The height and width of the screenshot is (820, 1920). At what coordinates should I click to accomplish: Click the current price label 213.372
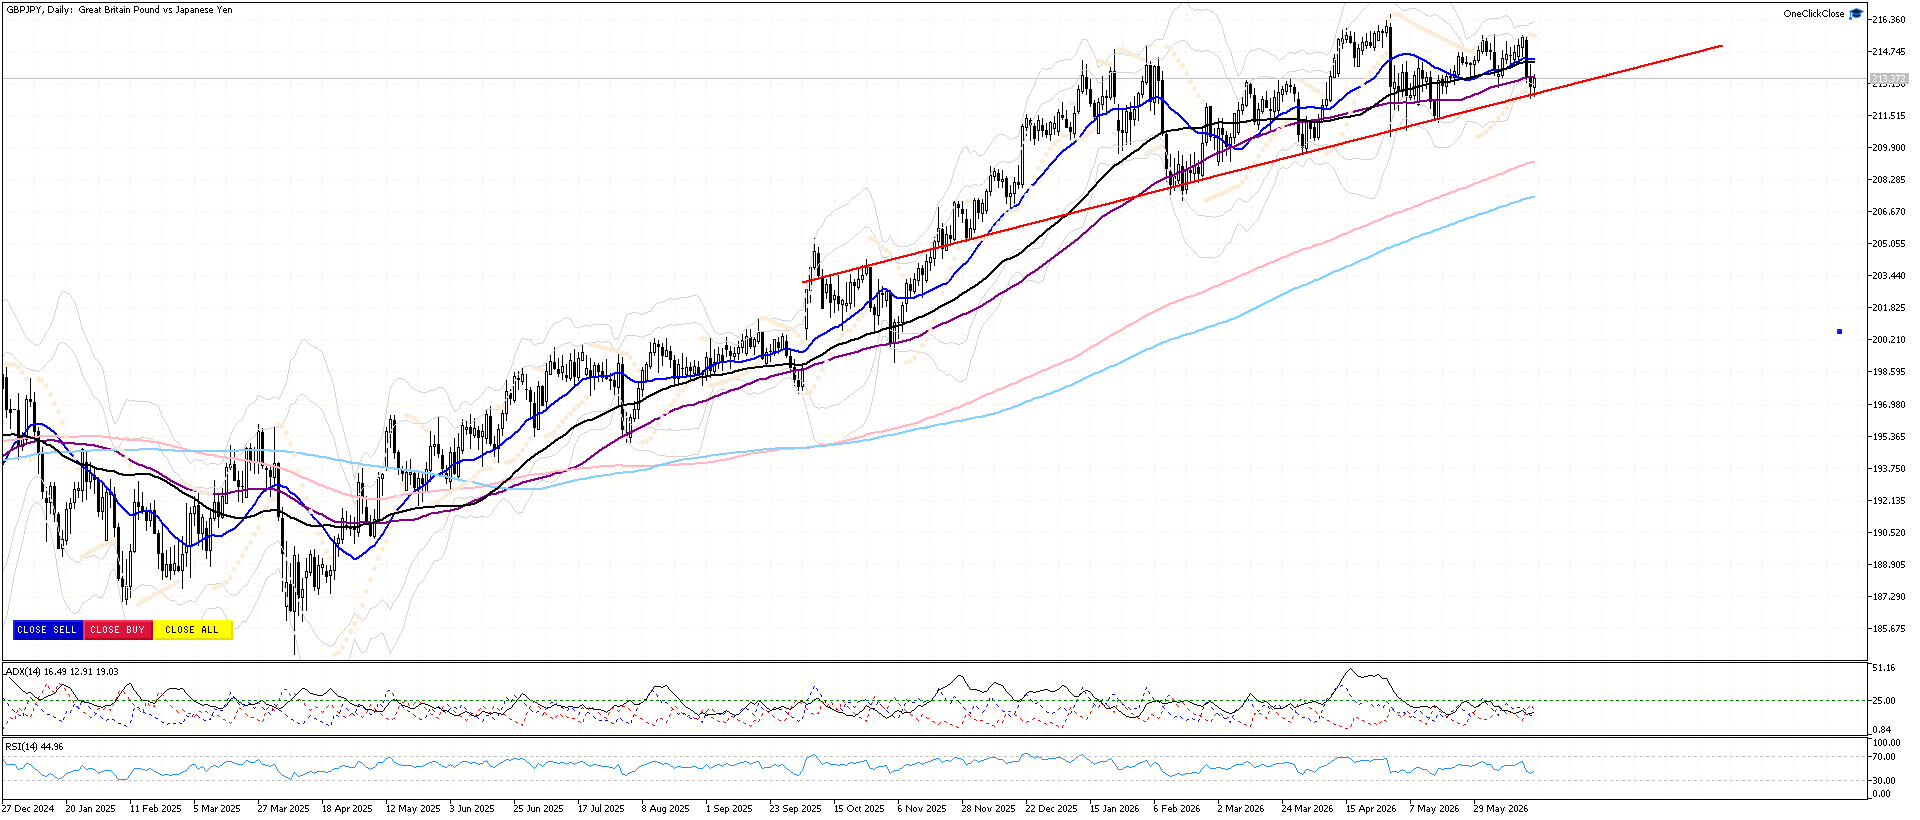(1887, 79)
